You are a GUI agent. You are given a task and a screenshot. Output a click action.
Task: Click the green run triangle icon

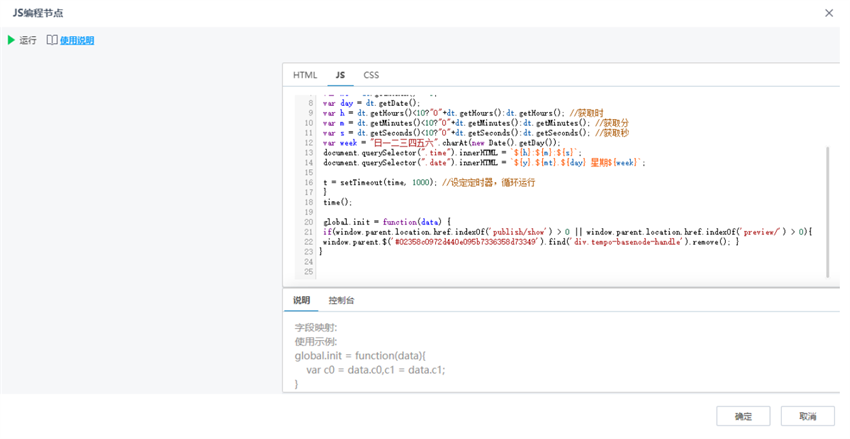point(12,40)
